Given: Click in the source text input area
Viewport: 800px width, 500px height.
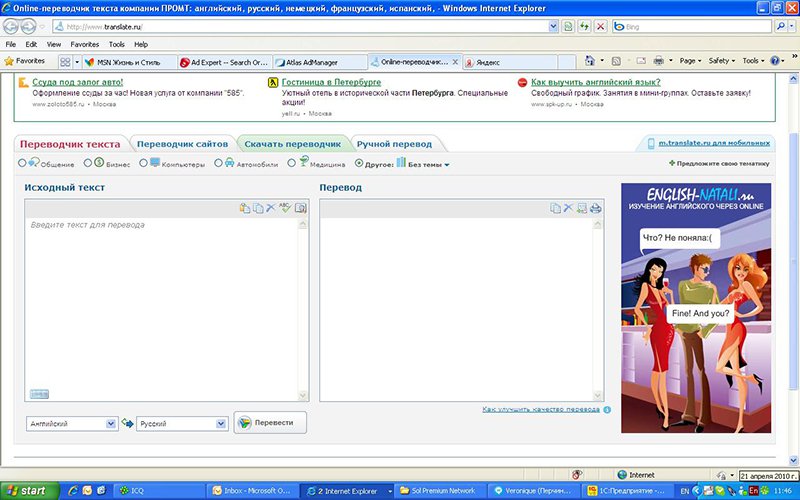Looking at the screenshot, I should pyautogui.click(x=161, y=309).
